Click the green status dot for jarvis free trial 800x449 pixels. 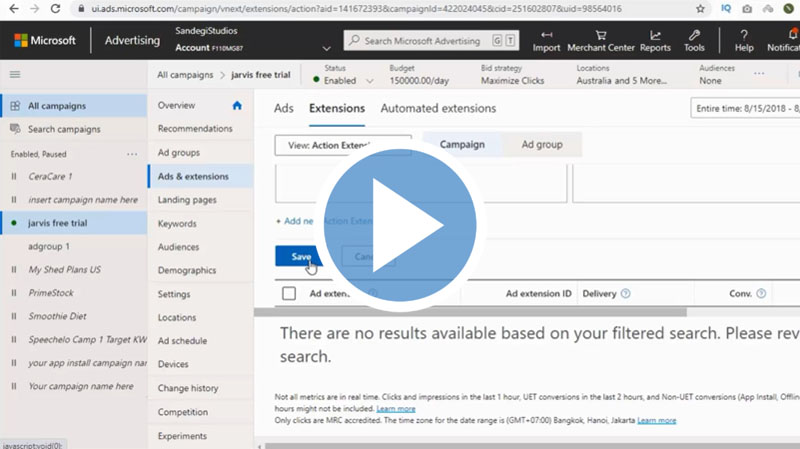tap(14, 223)
